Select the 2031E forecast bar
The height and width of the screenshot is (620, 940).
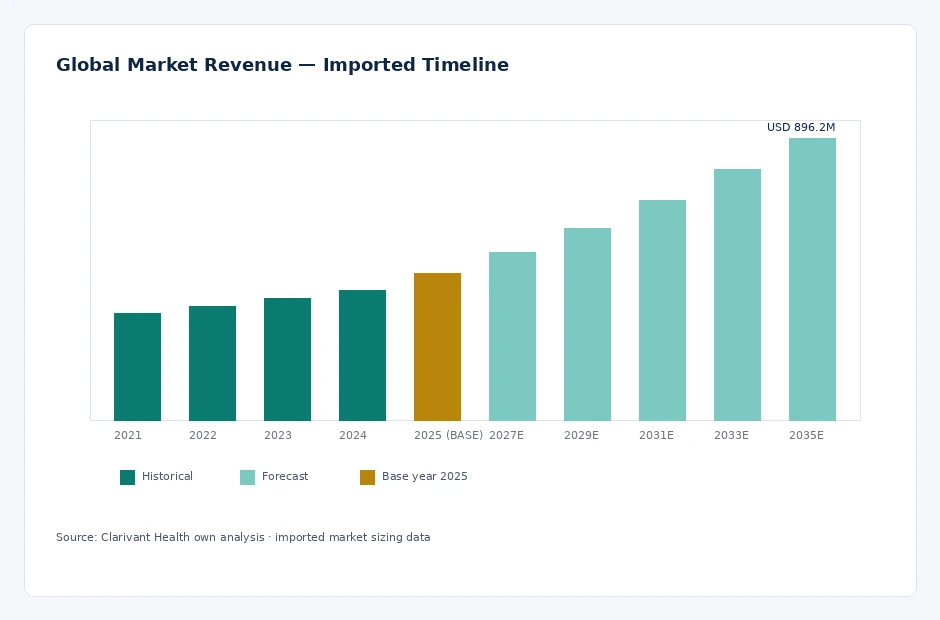662,311
